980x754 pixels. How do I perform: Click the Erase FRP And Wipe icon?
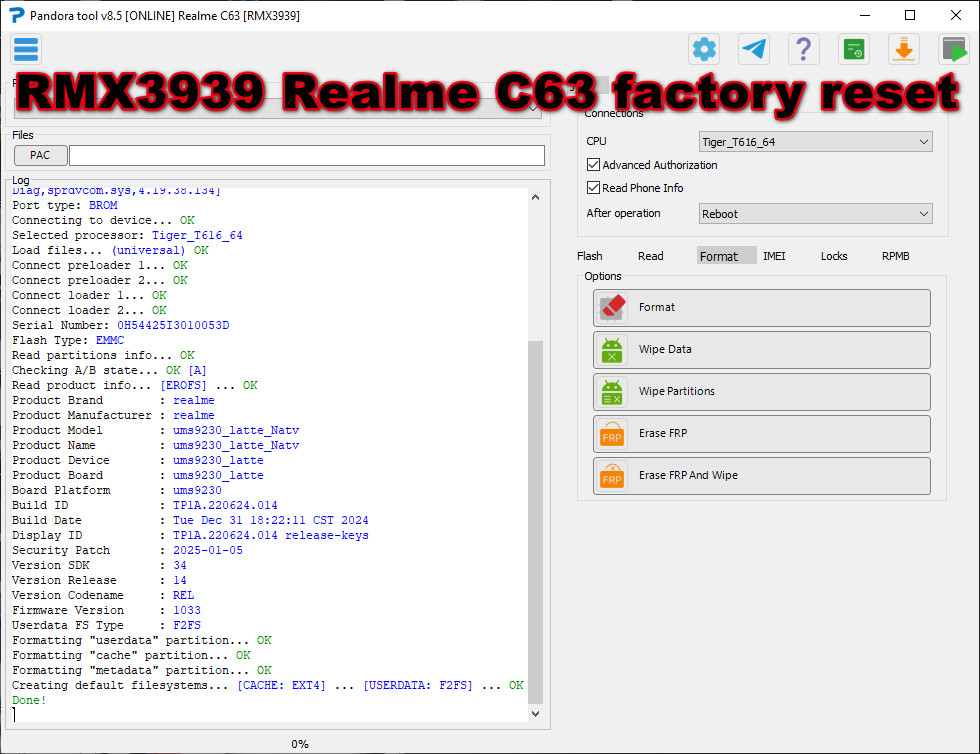click(x=612, y=476)
